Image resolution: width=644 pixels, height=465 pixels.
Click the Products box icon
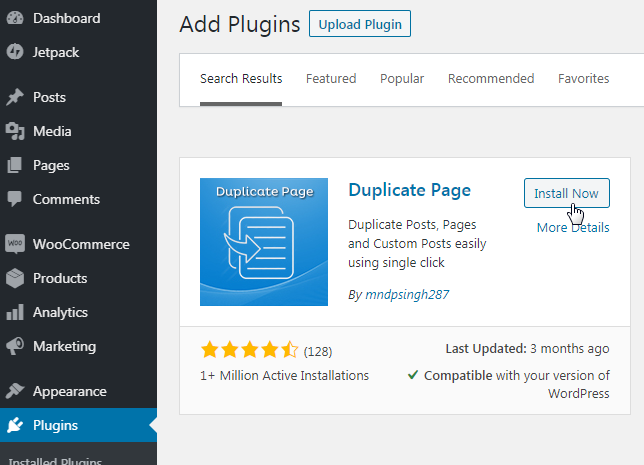[x=15, y=278]
